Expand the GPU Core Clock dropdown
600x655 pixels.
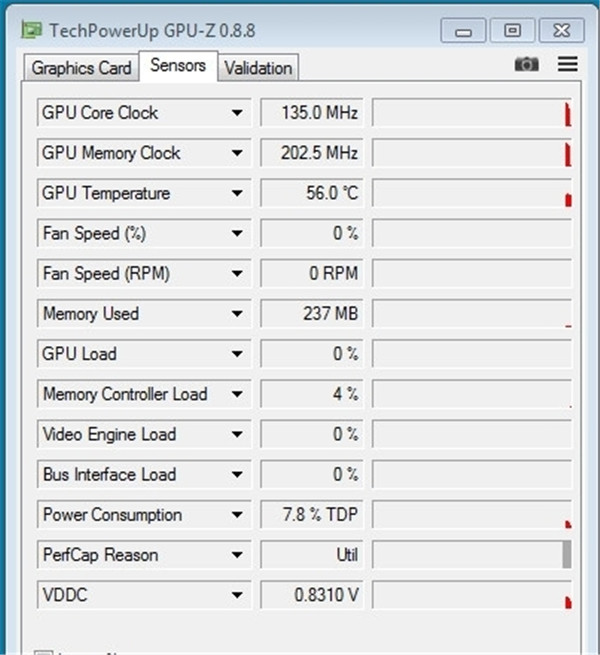[x=237, y=113]
